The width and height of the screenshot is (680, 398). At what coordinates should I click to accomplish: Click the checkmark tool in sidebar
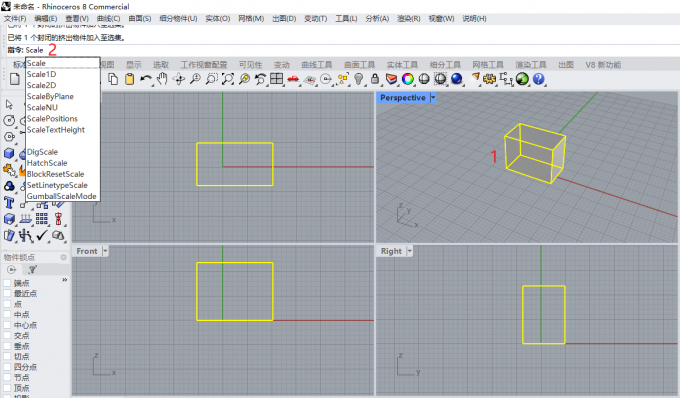point(42,235)
